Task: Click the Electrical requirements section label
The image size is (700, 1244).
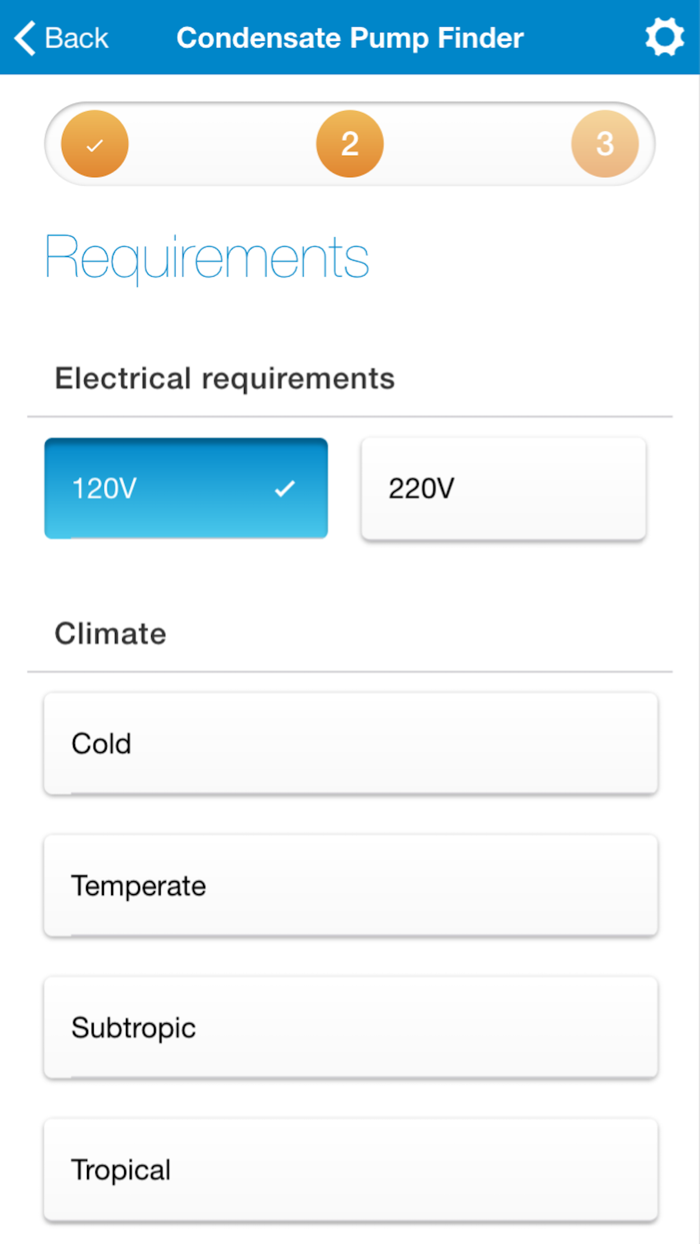Action: click(x=224, y=378)
